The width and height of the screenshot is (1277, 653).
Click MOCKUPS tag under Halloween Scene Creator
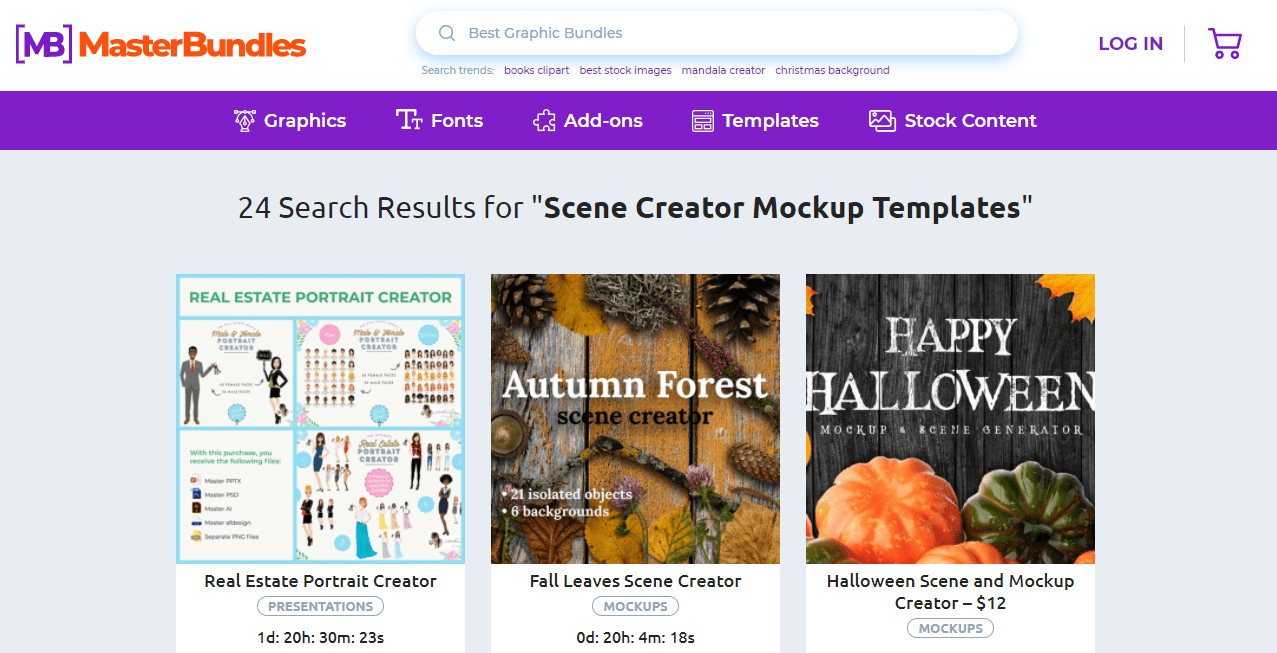[x=950, y=628]
